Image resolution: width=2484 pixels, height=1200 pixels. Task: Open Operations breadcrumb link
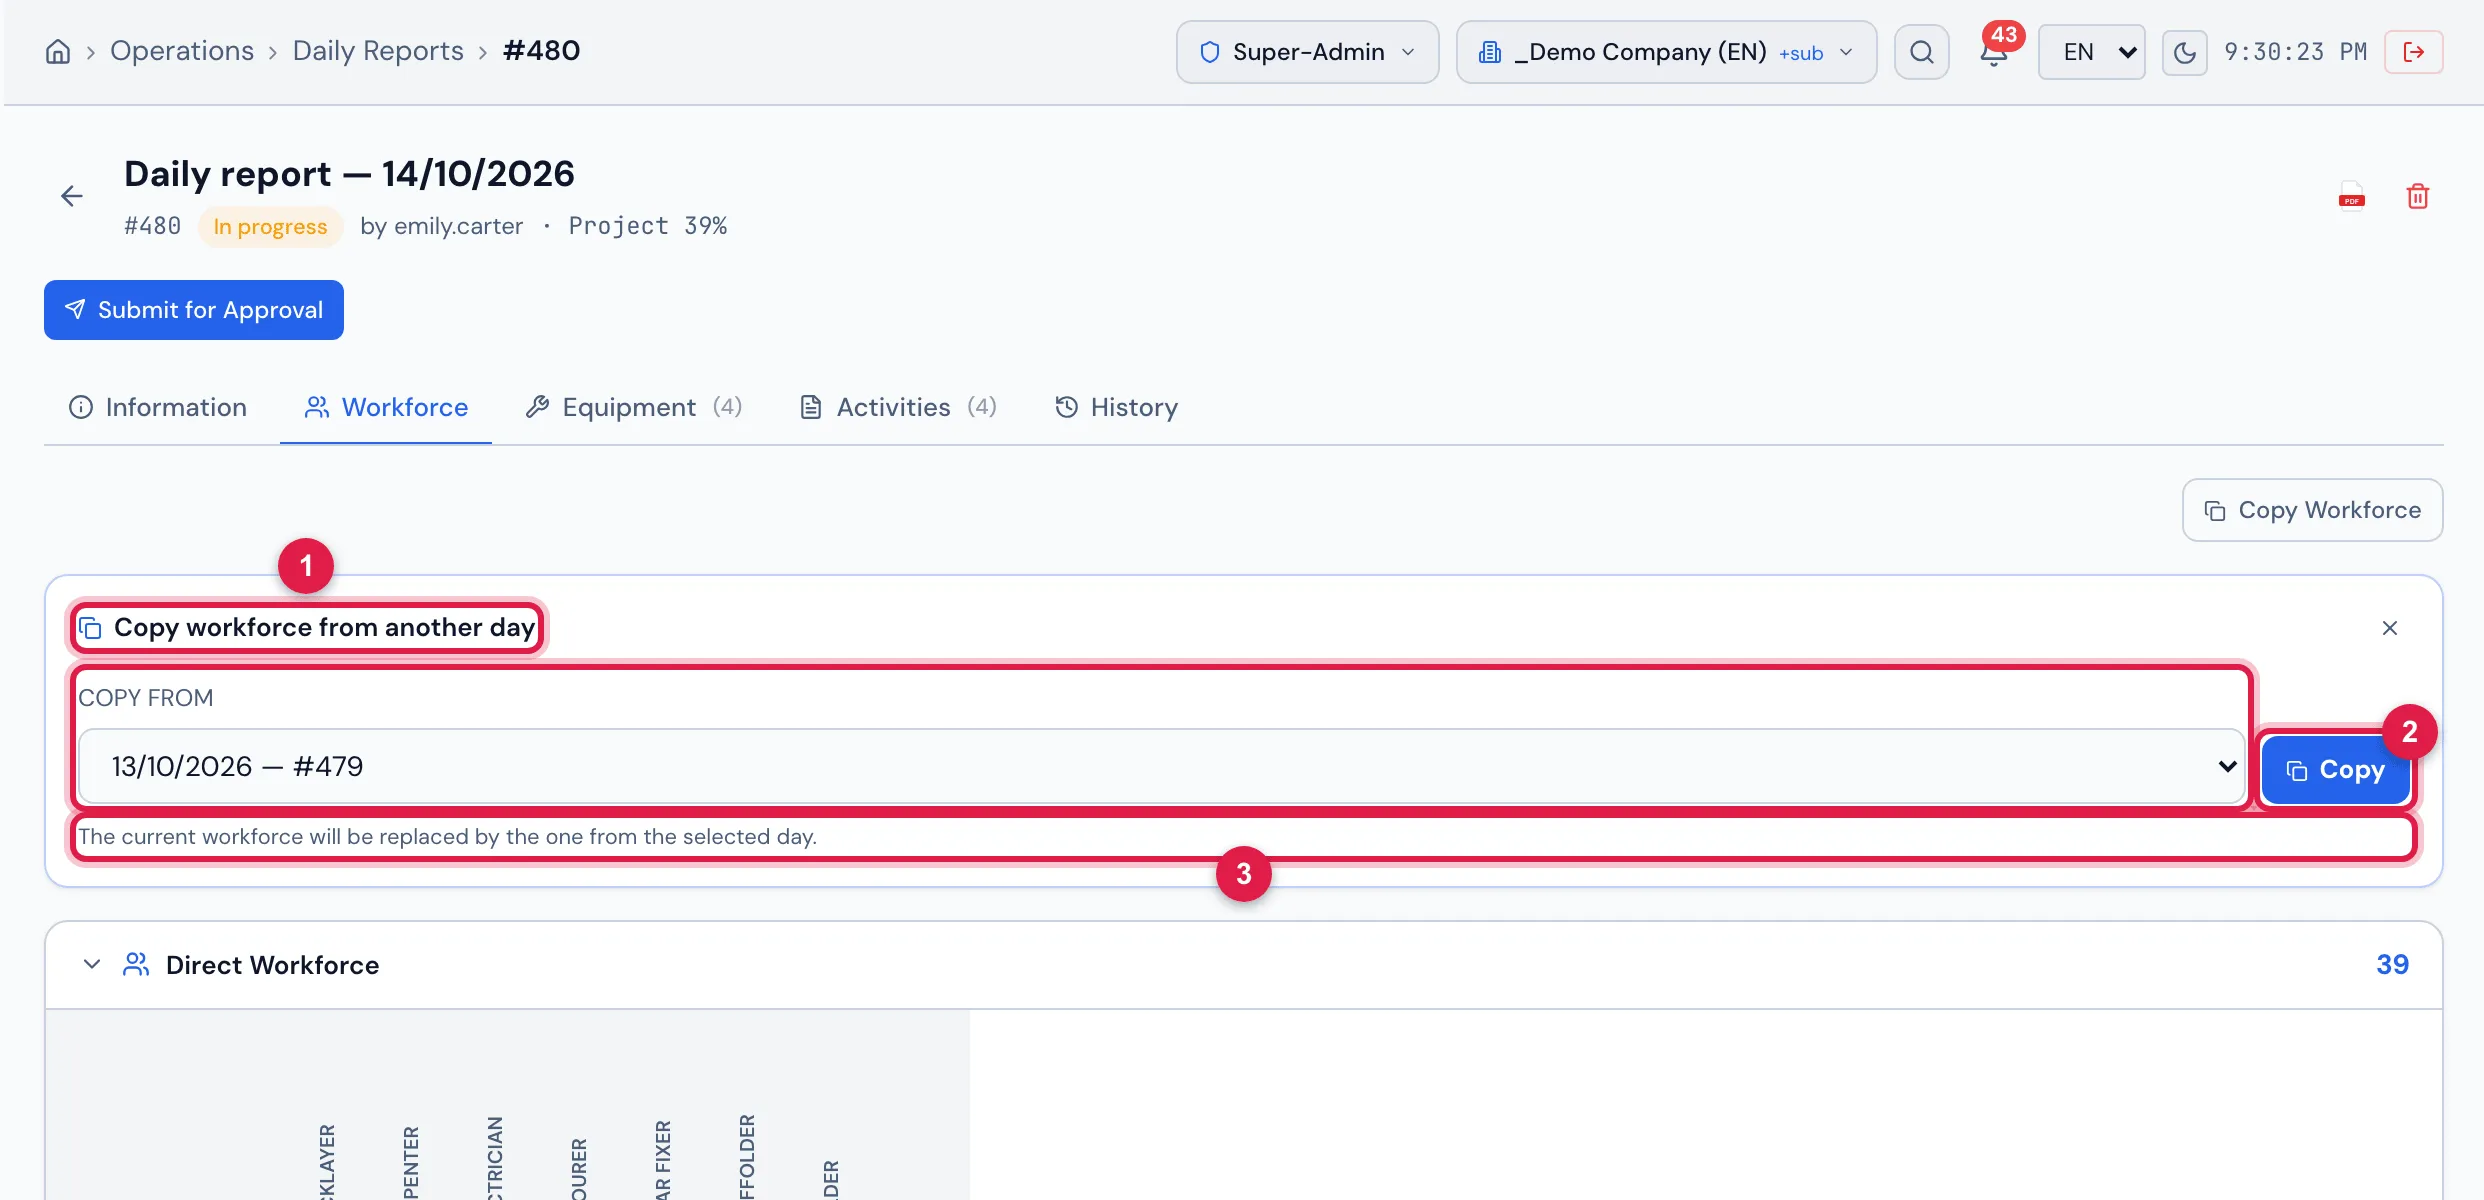pos(182,51)
